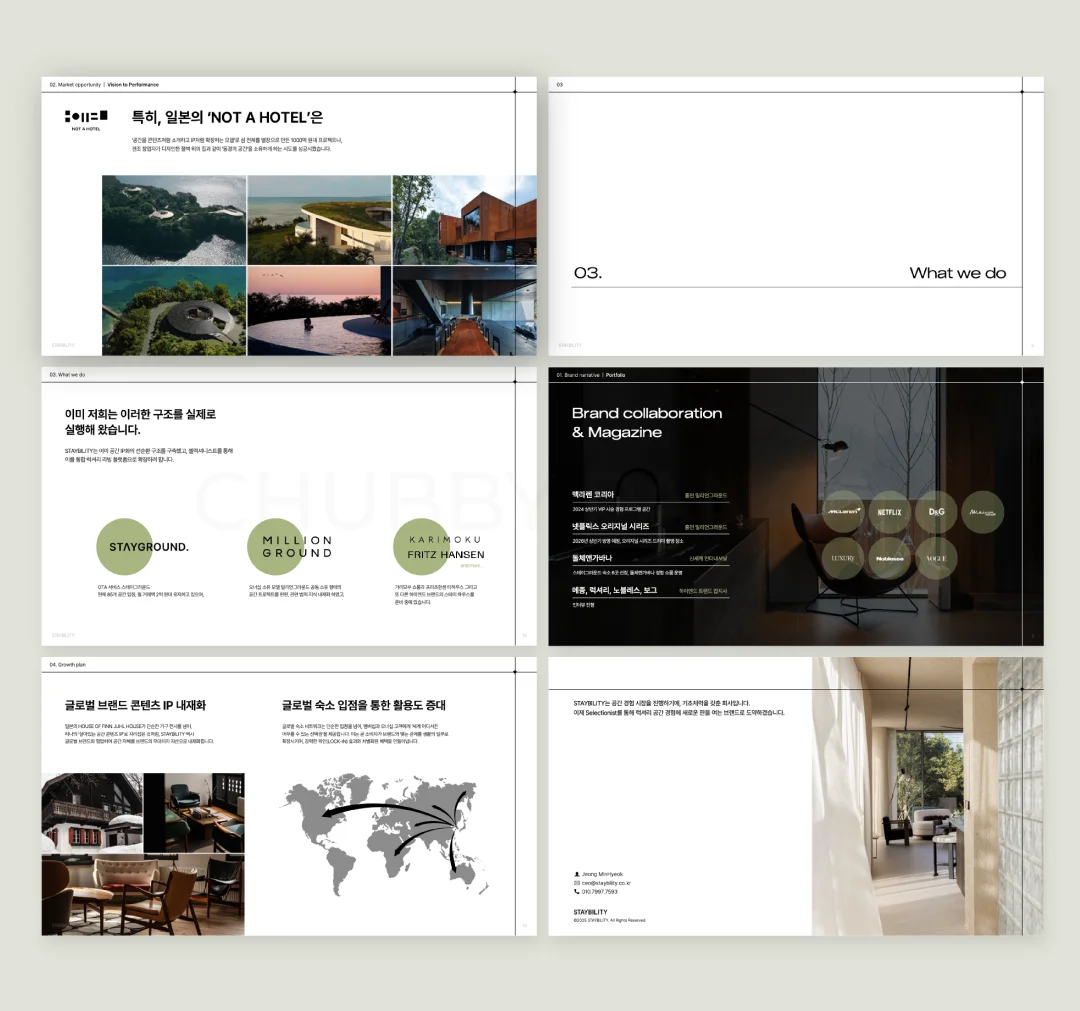Click the 'Brand collaboration & Magazine' heading
This screenshot has width=1080, height=1011.
646,423
